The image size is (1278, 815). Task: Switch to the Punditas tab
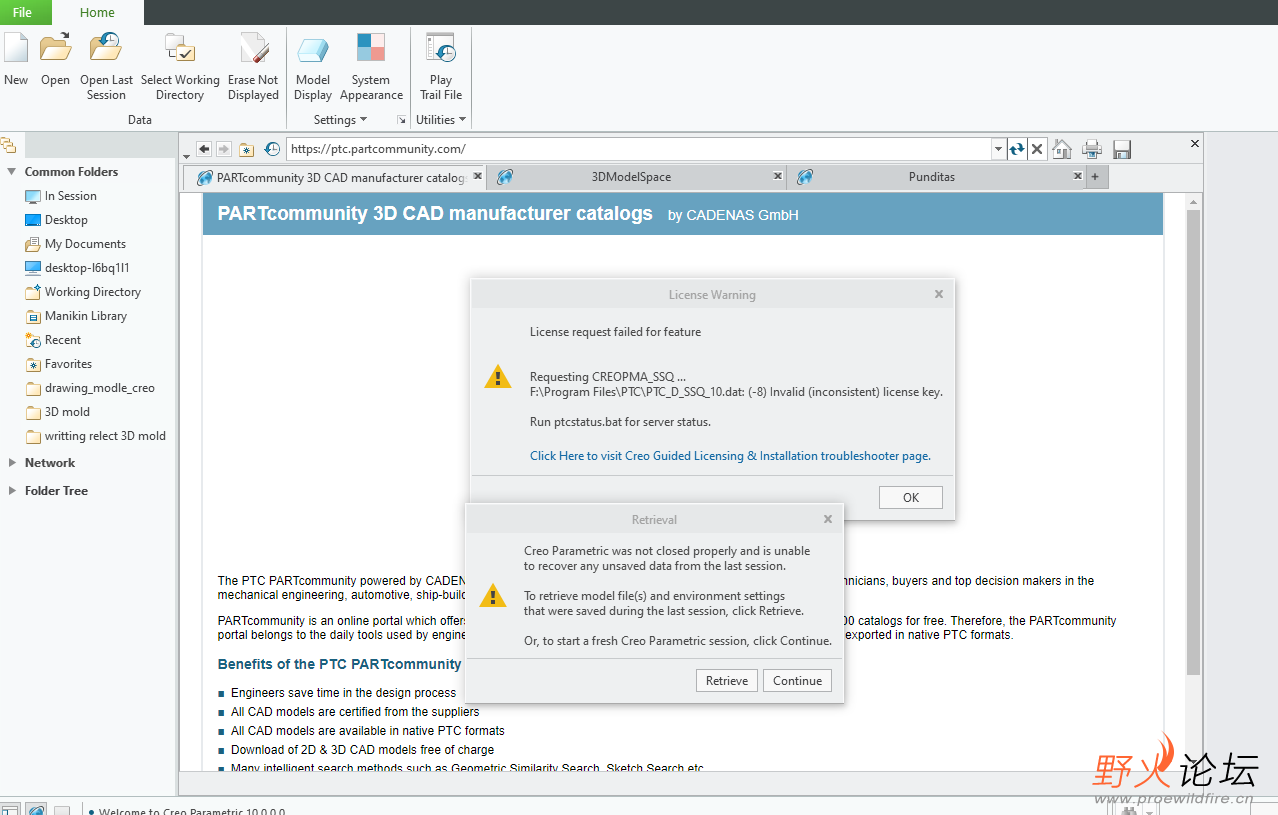coord(936,177)
